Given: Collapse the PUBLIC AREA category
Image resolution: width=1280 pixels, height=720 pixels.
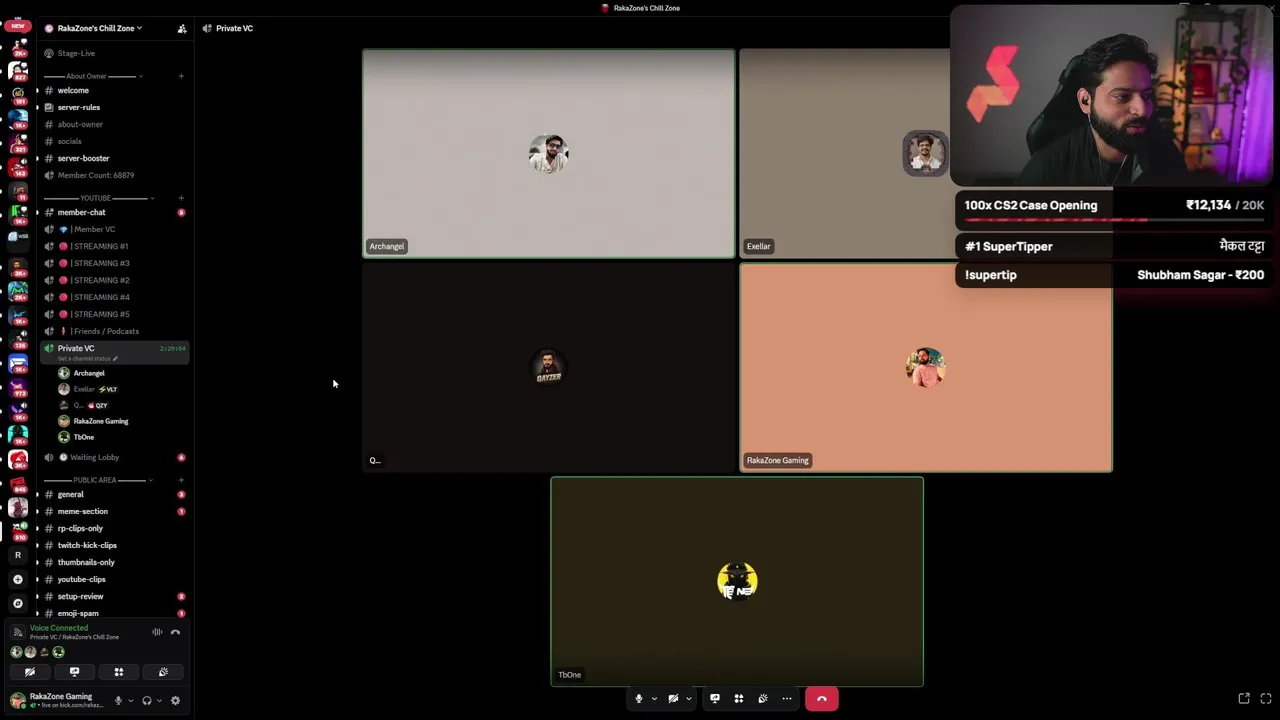Looking at the screenshot, I should [97, 480].
